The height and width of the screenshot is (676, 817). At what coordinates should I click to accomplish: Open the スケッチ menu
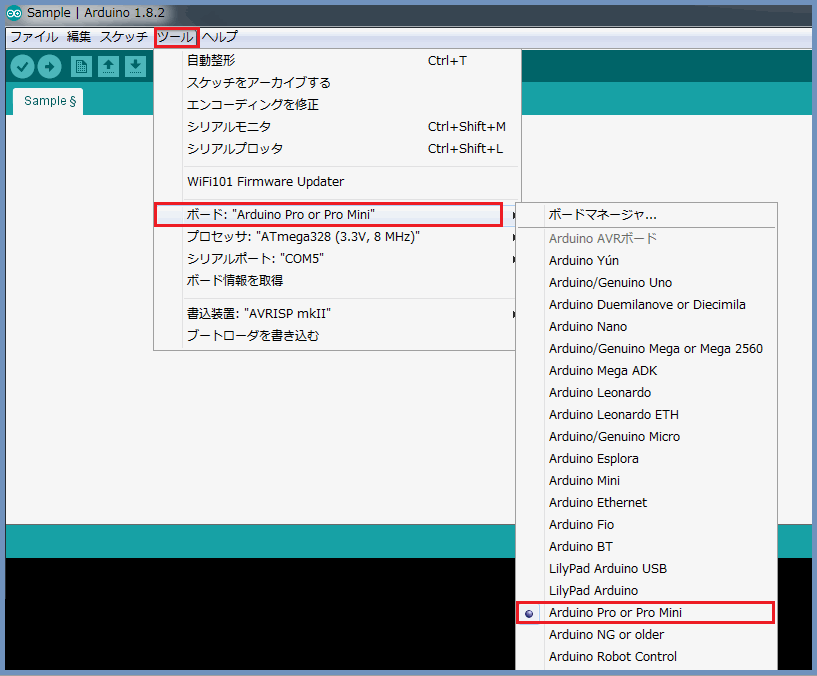click(124, 37)
